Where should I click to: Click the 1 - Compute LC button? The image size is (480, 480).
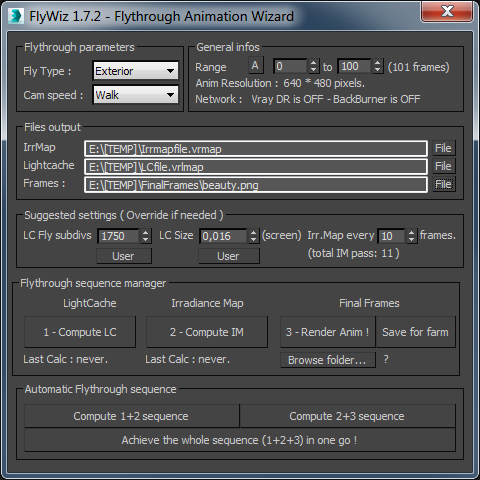80,332
